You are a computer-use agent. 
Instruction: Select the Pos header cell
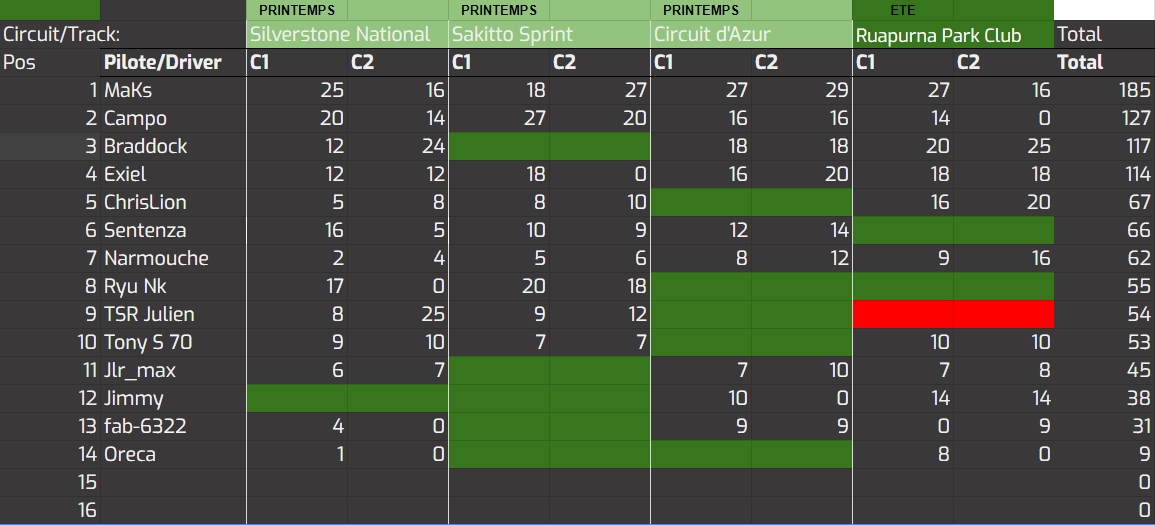20,62
